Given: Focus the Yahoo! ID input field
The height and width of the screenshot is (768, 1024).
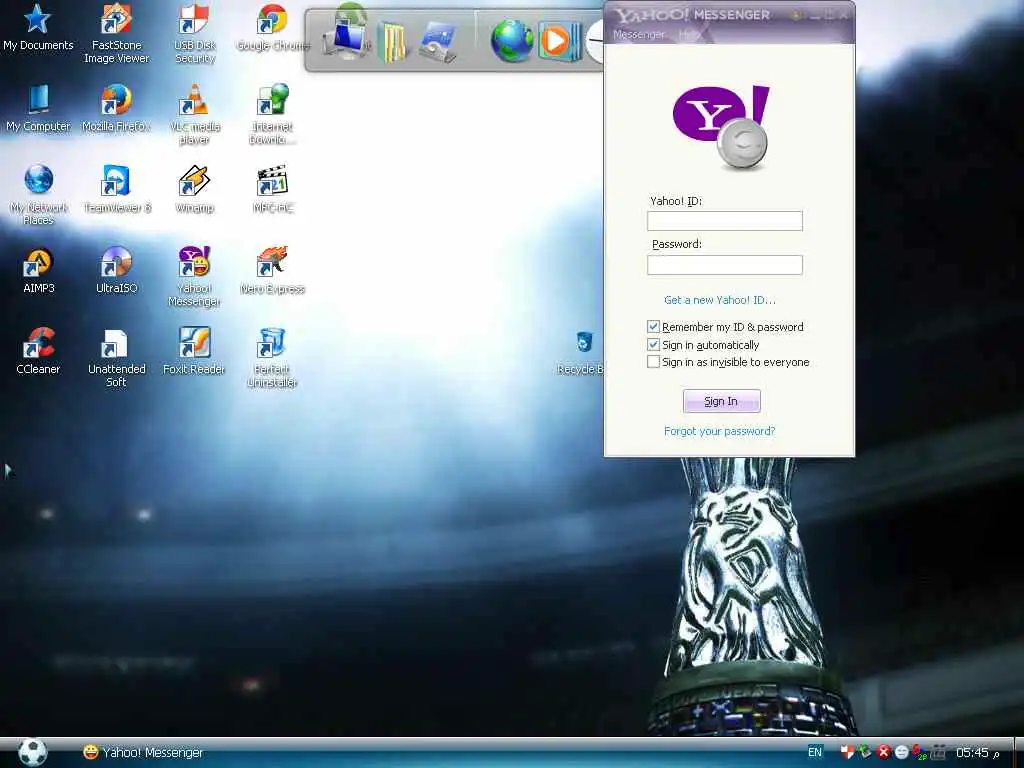Looking at the screenshot, I should coord(724,221).
